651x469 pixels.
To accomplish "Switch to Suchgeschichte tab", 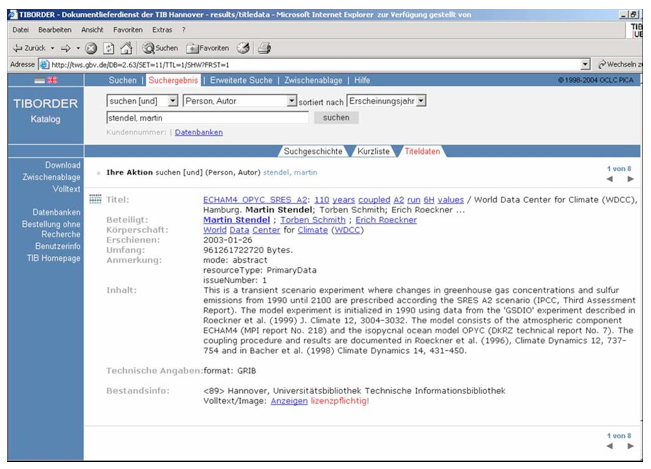I will (x=313, y=151).
